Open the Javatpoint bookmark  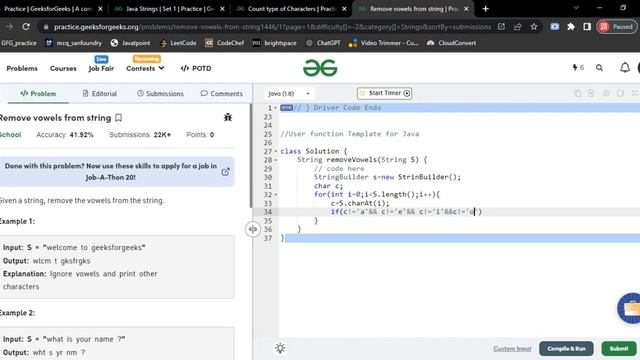click(x=131, y=43)
